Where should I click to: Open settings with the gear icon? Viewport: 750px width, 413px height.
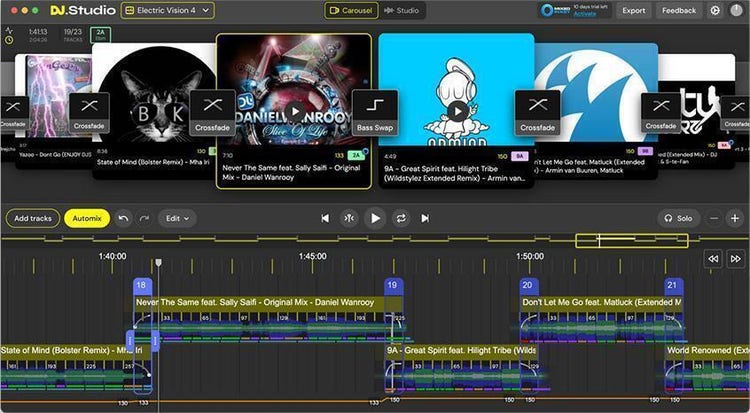[x=715, y=11]
